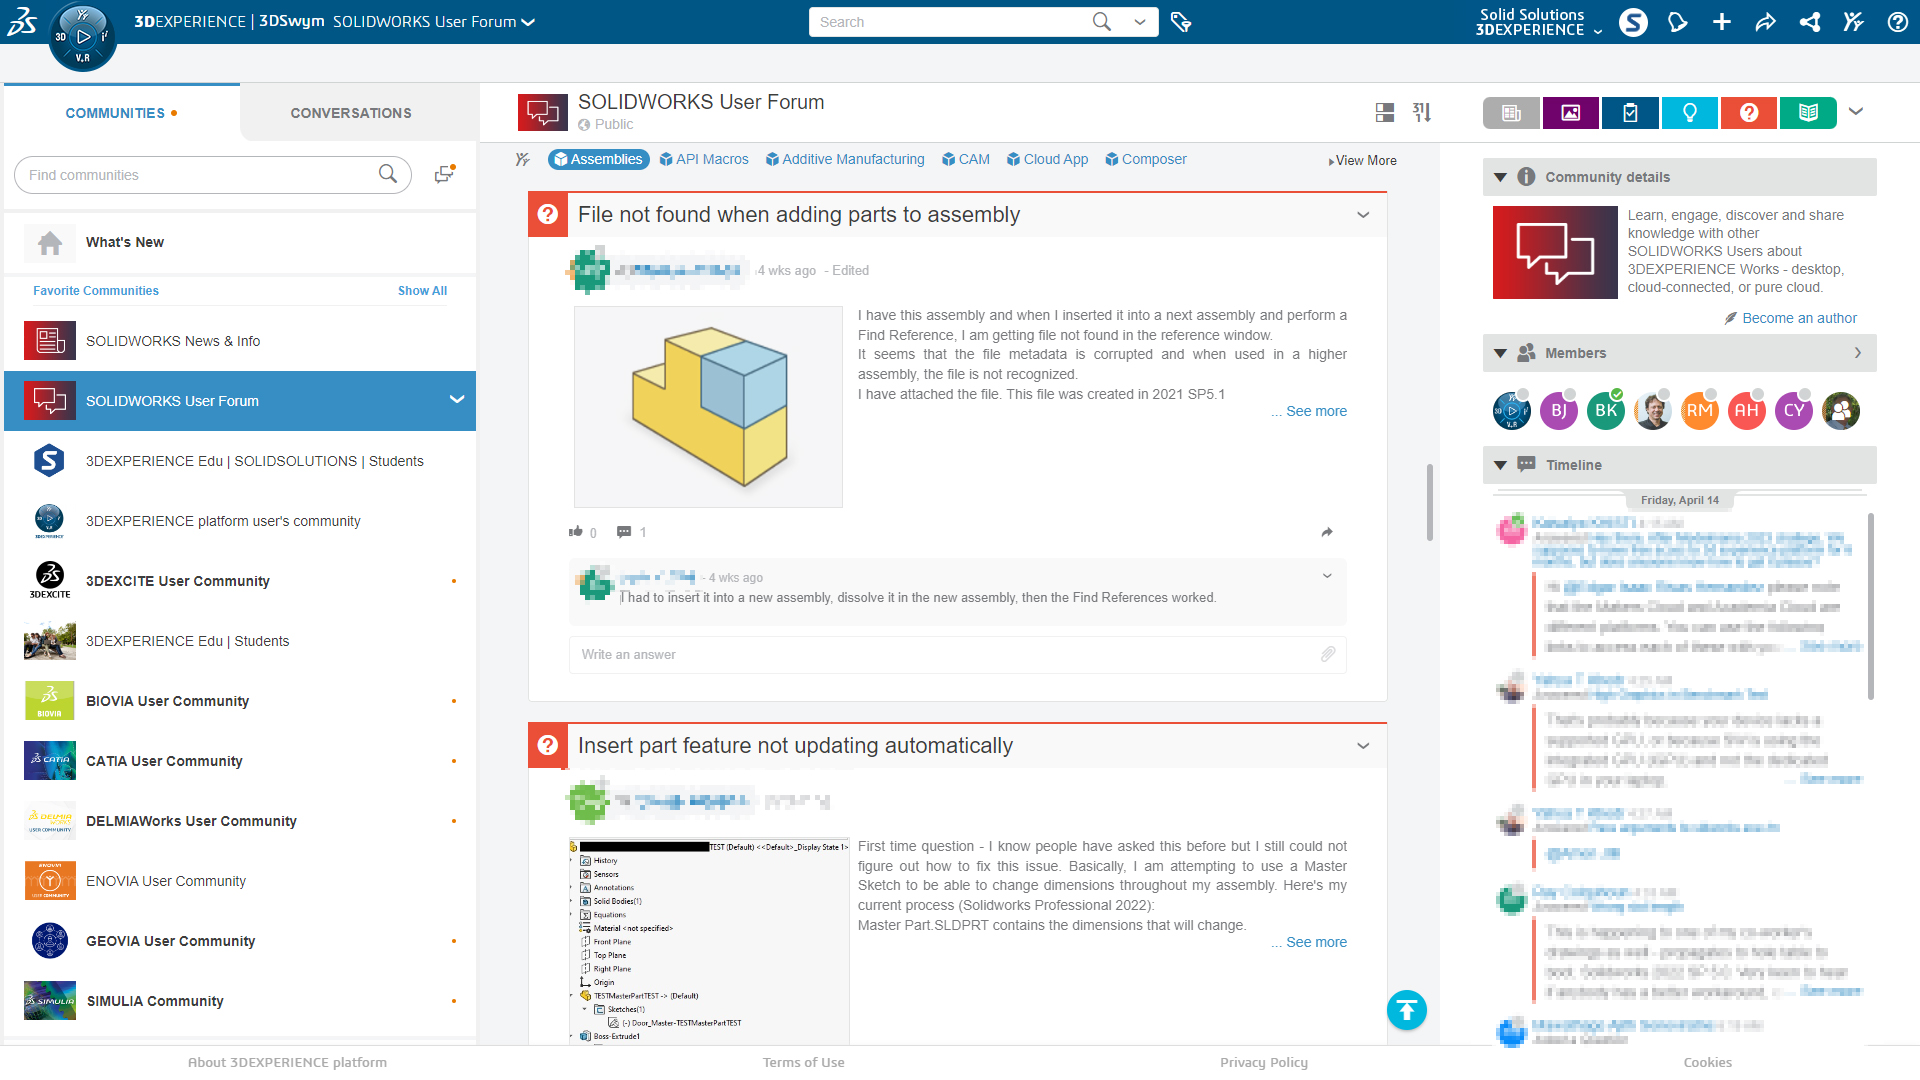Open the search filter dropdown
1920x1080 pixels.
(x=1139, y=21)
